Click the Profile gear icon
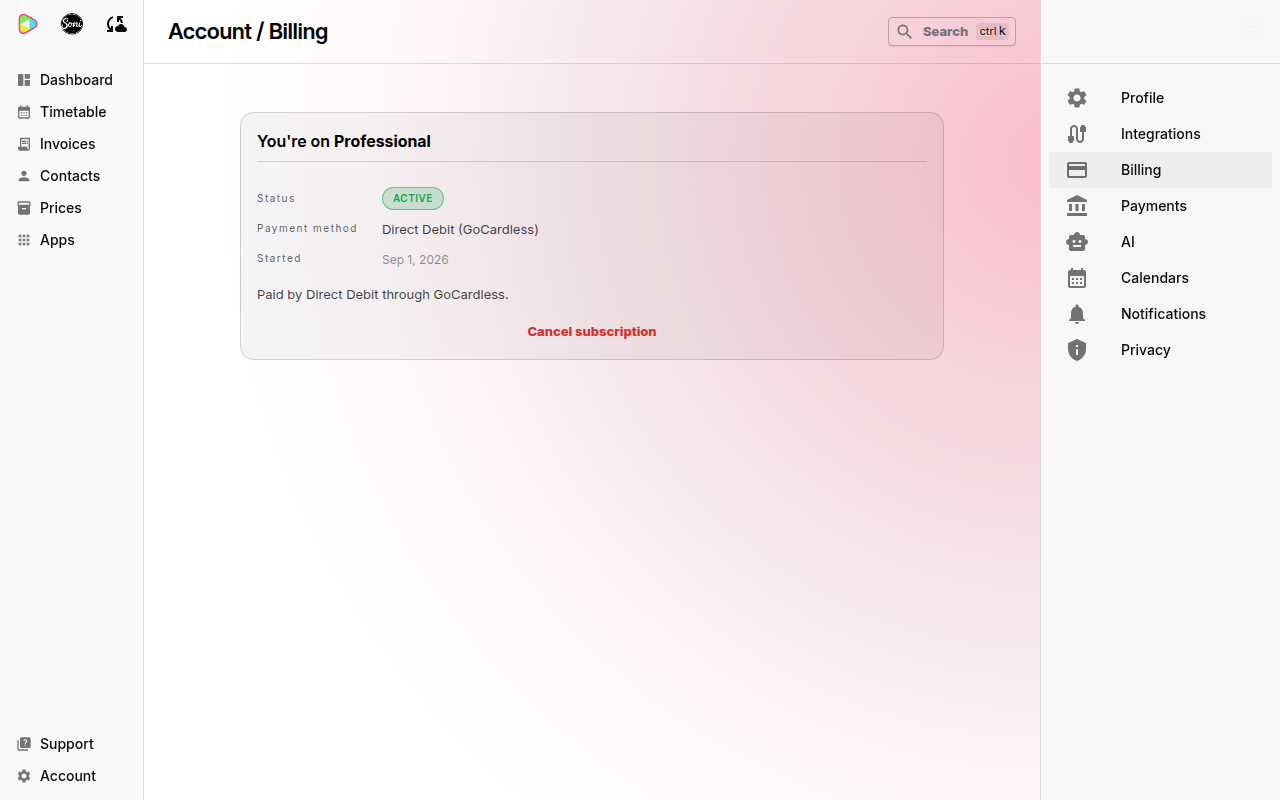1280x800 pixels. click(1077, 98)
